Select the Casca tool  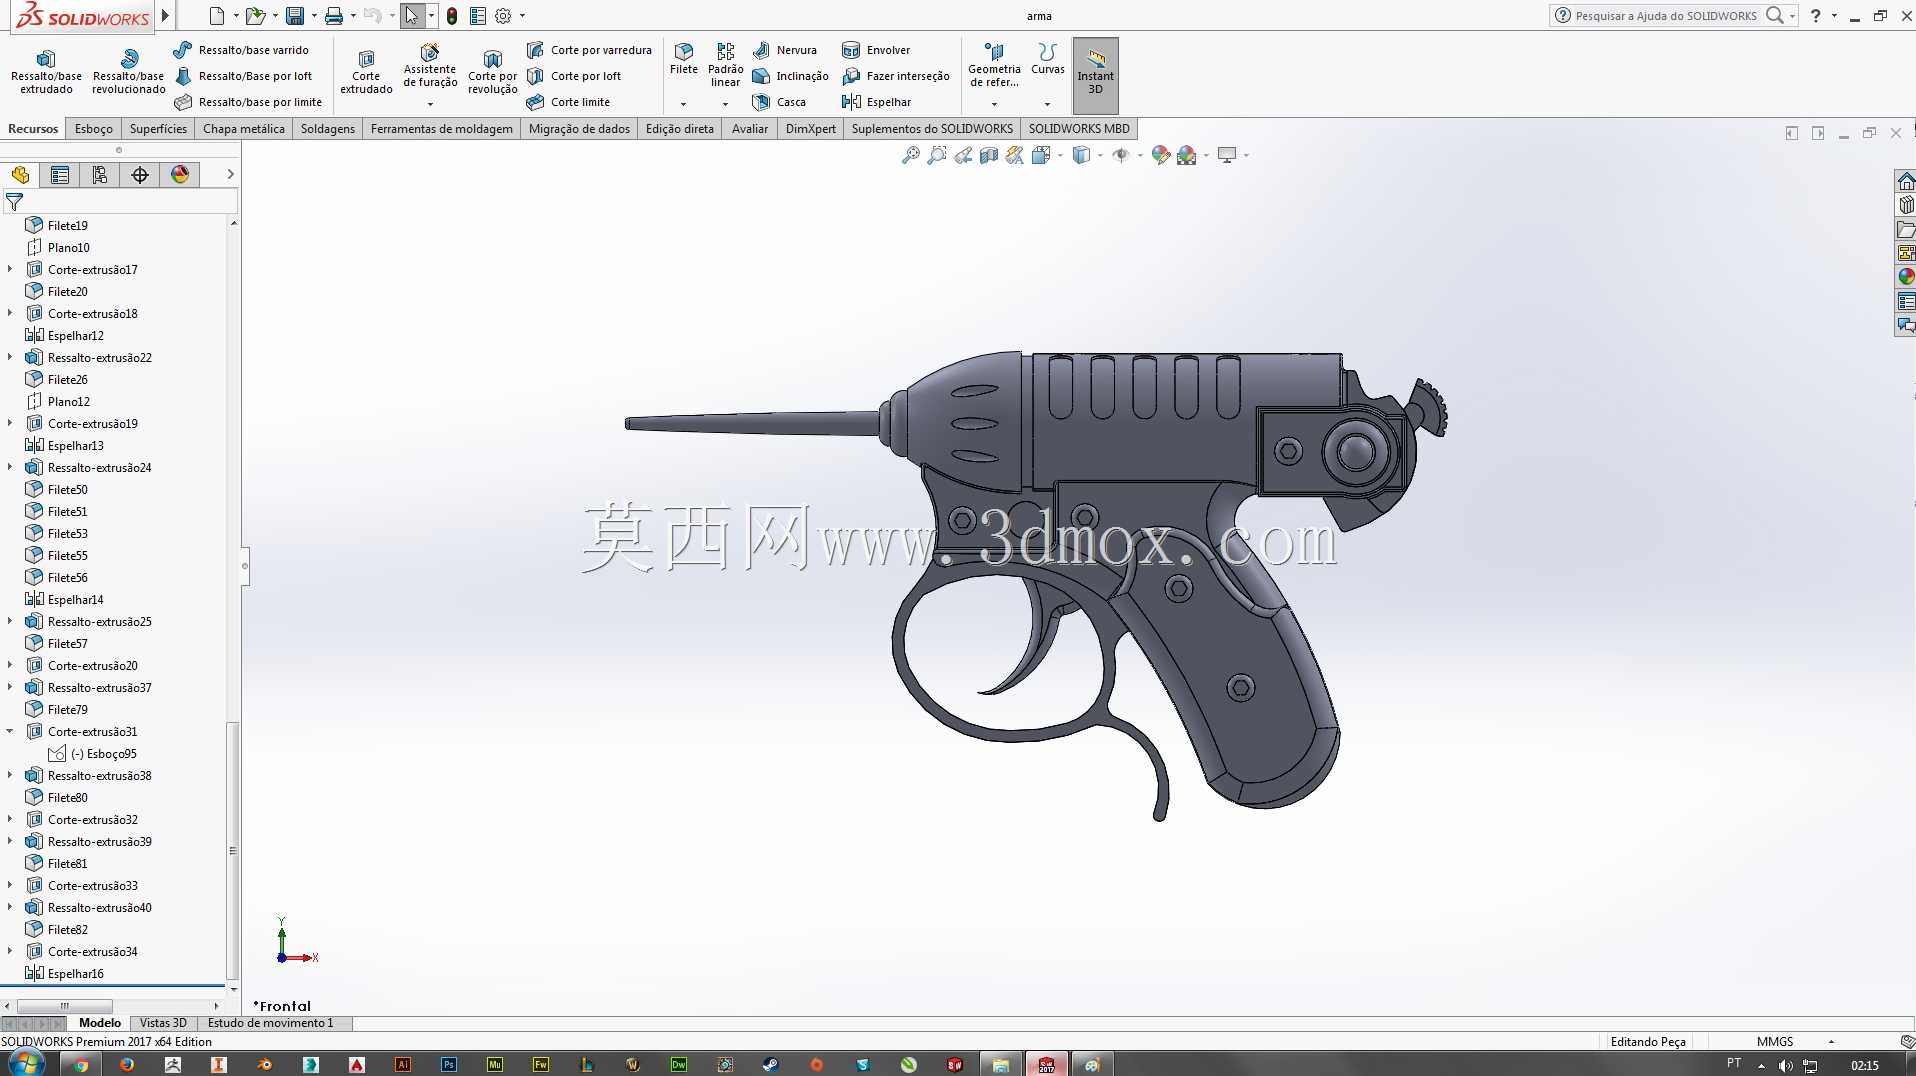(x=779, y=102)
